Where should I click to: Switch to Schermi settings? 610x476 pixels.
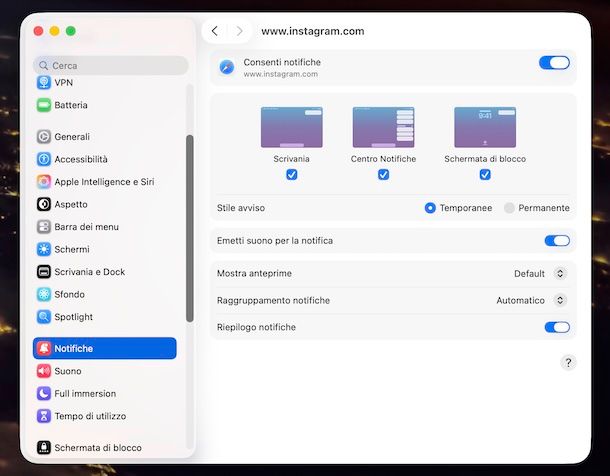point(105,249)
